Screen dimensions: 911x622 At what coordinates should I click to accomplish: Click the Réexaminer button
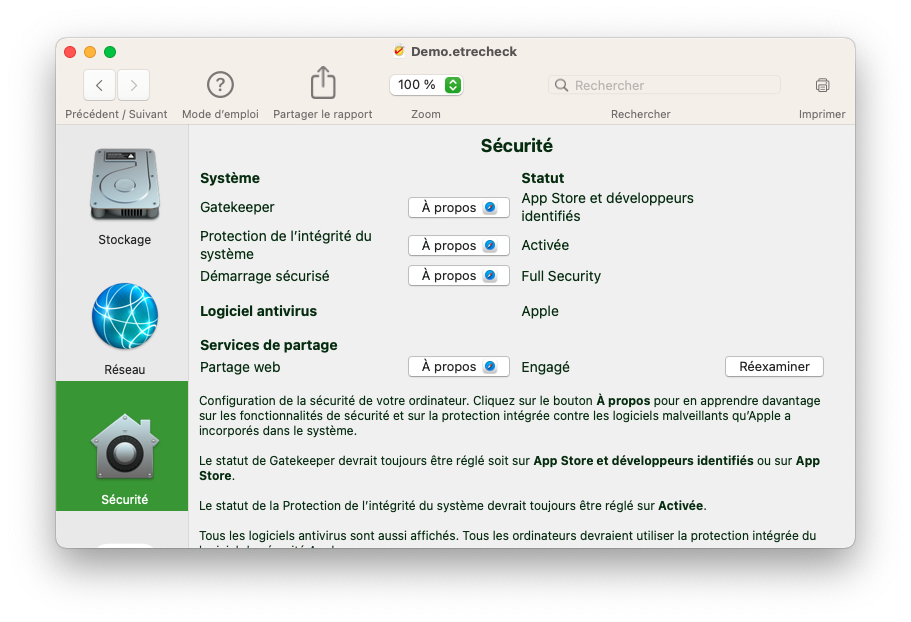pyautogui.click(x=774, y=366)
